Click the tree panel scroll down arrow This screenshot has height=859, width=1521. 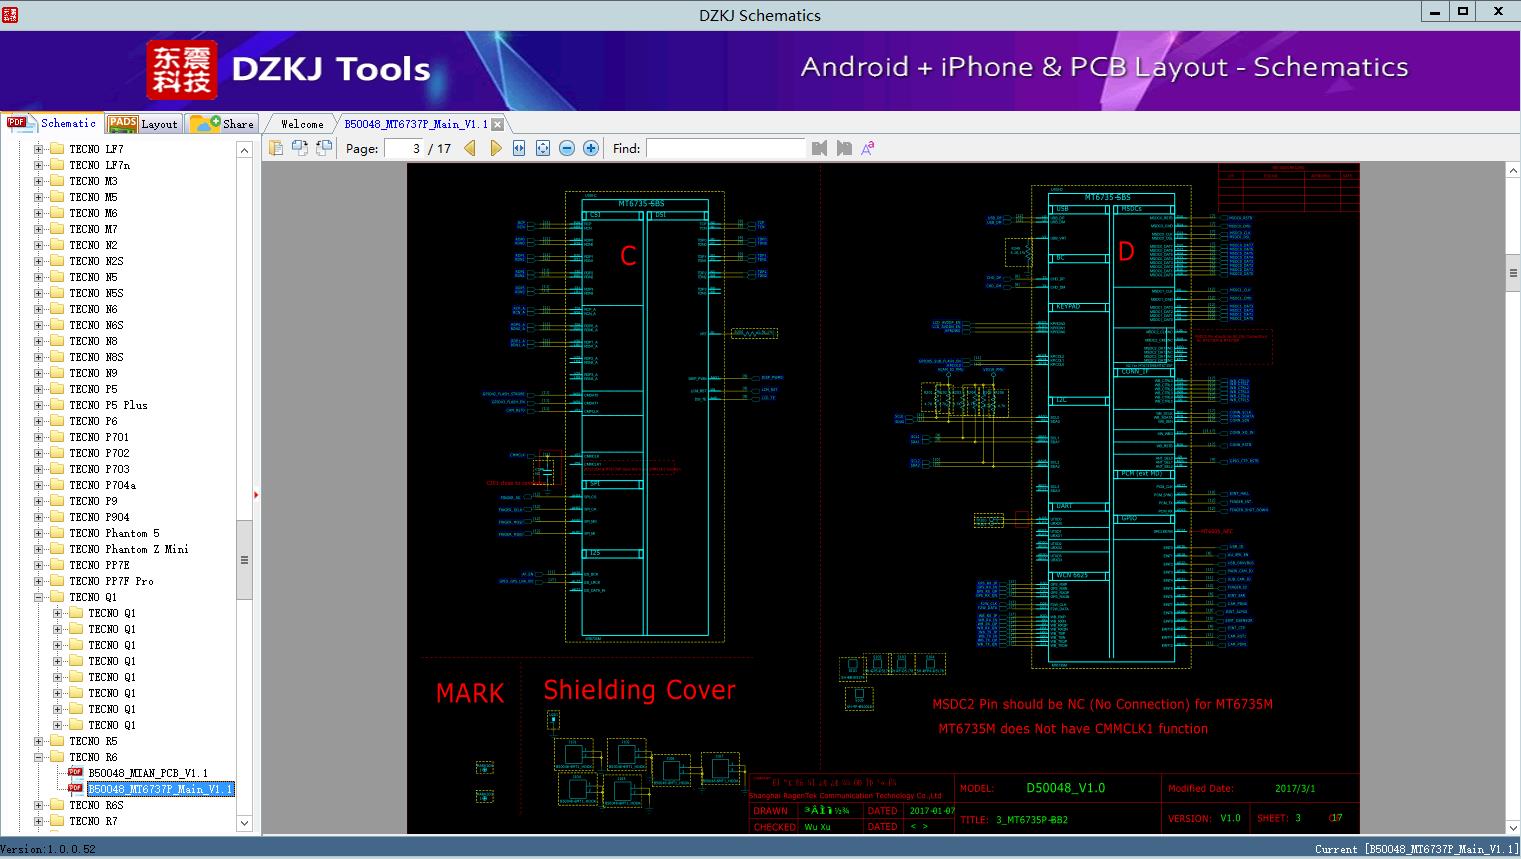coord(244,823)
